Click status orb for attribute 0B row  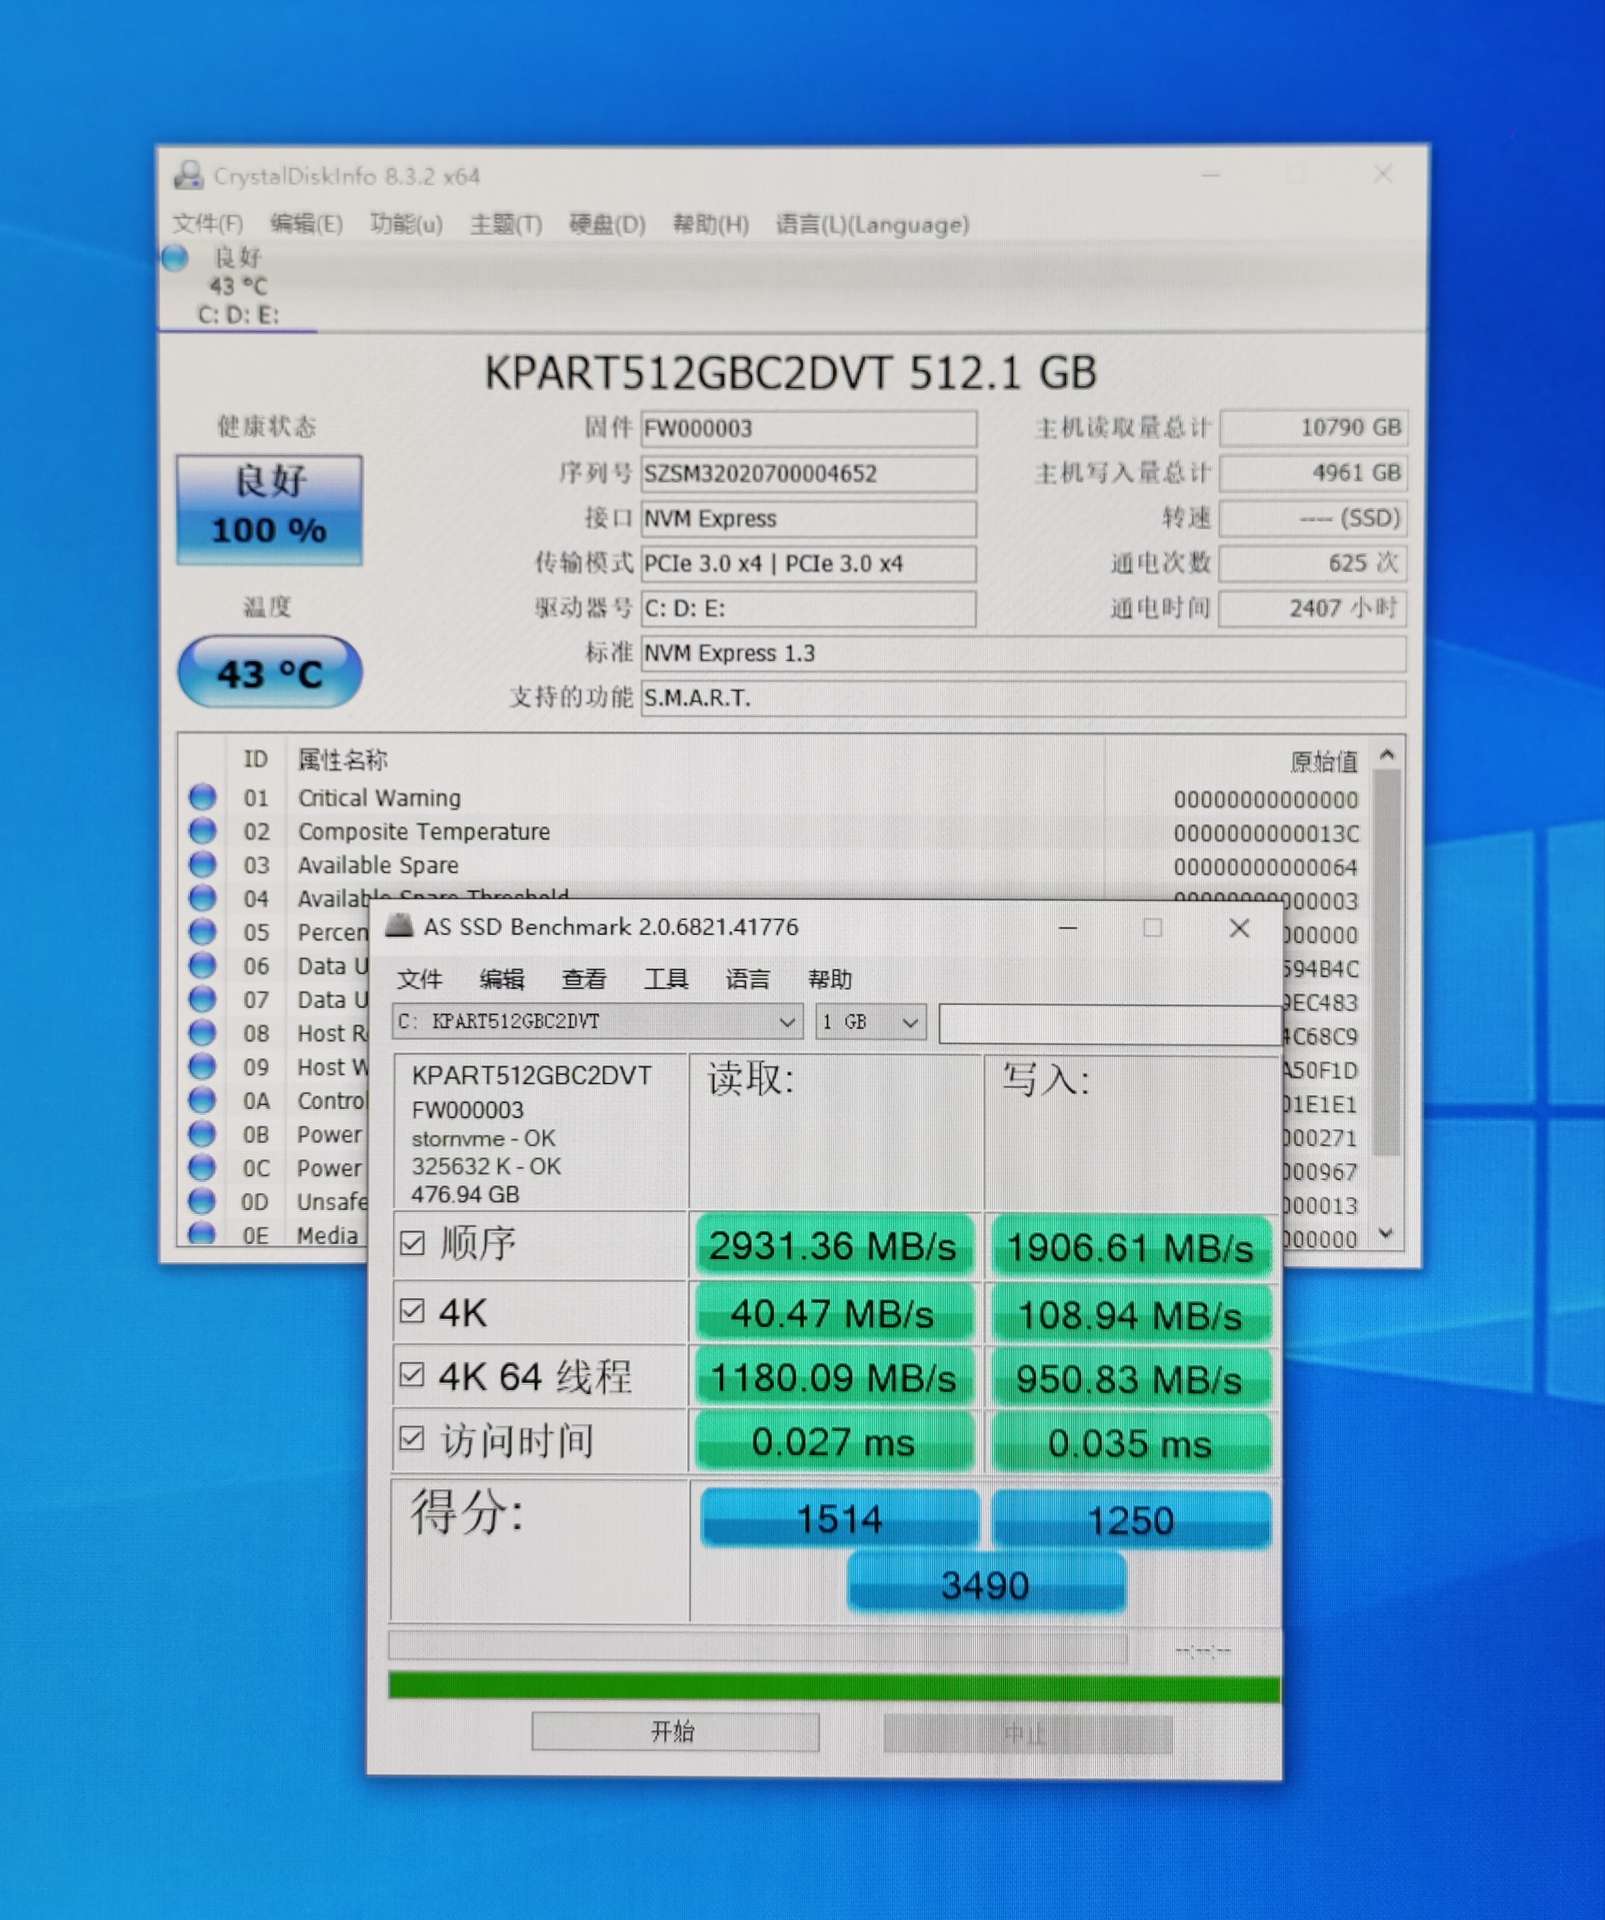pos(202,1134)
